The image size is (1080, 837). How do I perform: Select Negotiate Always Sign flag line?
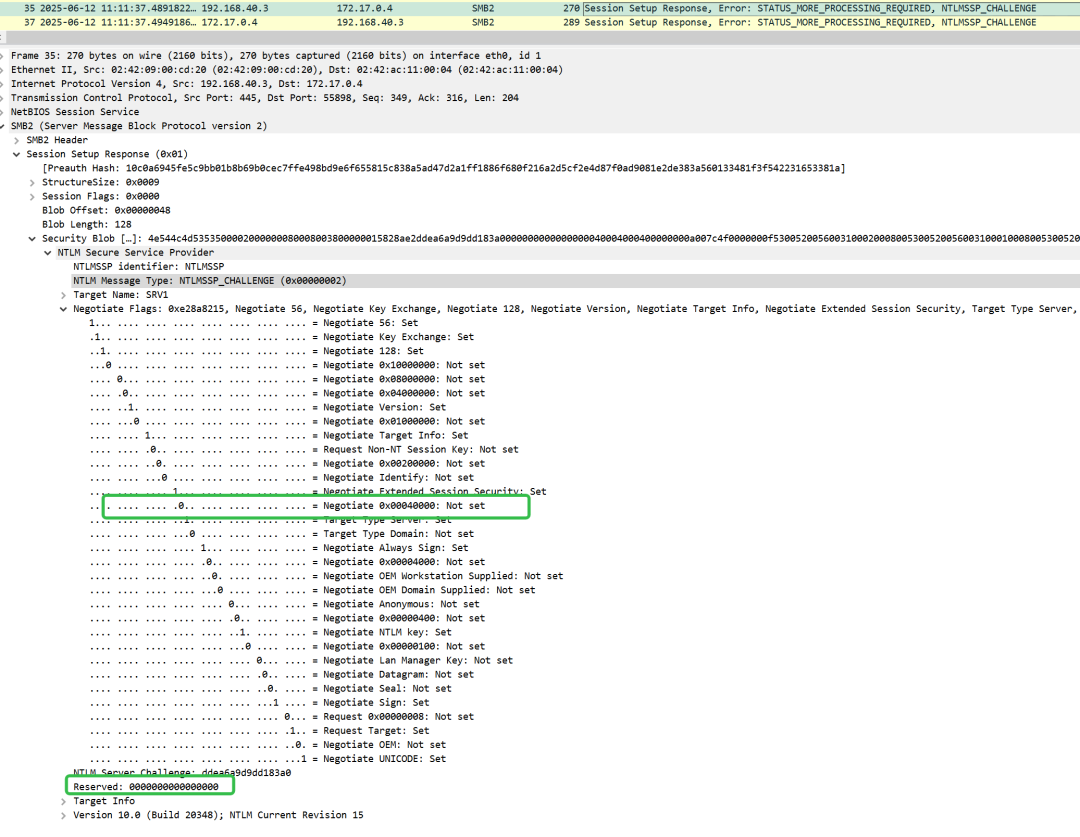pos(279,548)
